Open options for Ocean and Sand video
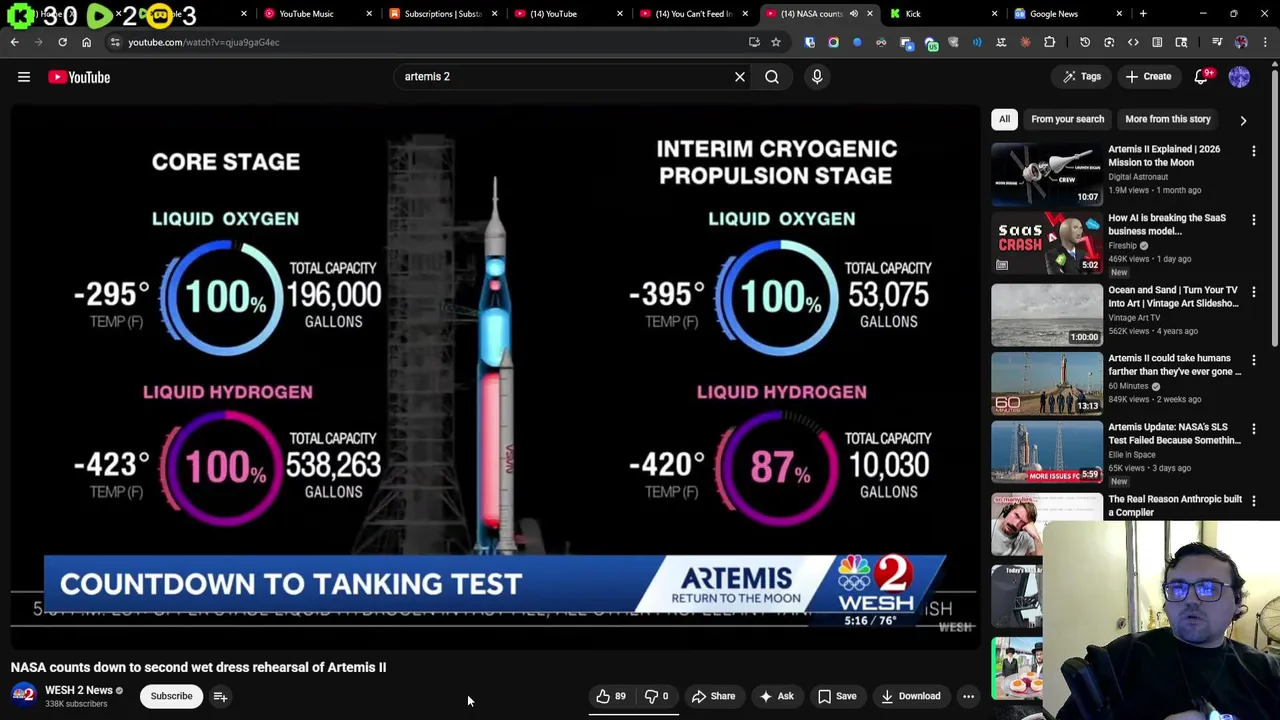Viewport: 1280px width, 720px height. pos(1253,292)
